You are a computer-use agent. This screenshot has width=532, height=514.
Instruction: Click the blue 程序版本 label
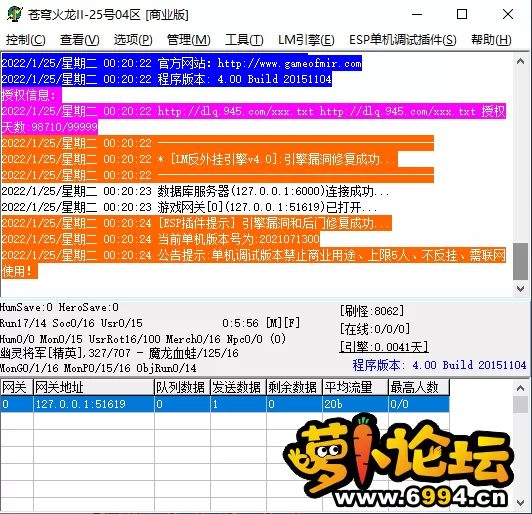click(439, 365)
